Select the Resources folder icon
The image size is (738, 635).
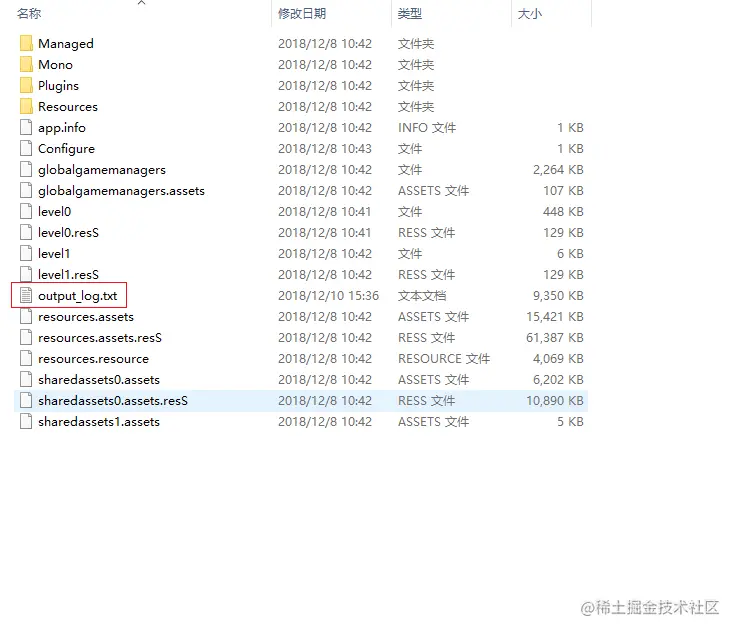(x=26, y=106)
